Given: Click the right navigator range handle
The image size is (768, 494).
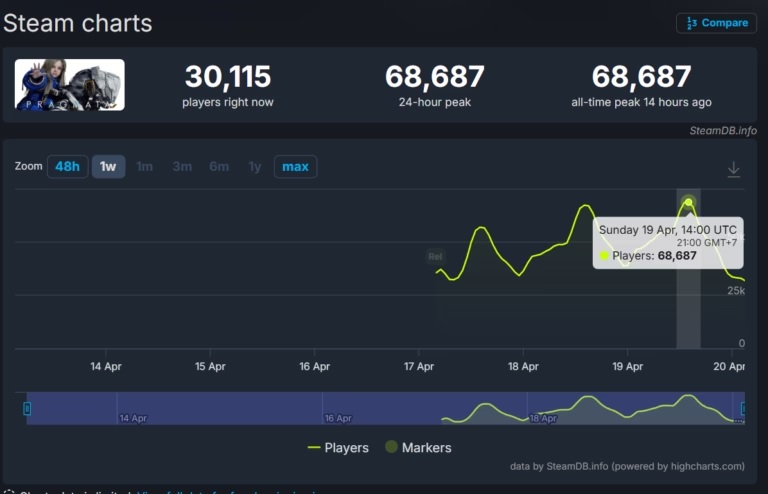Looking at the screenshot, I should click(741, 408).
